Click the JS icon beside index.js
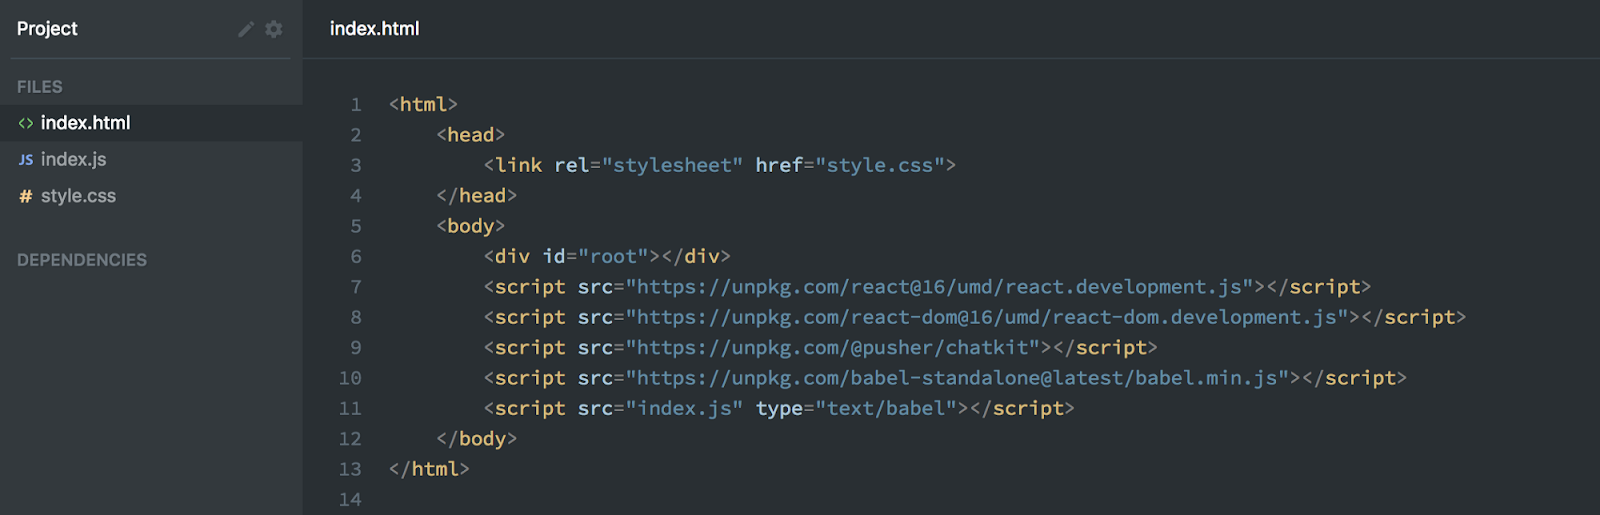The height and width of the screenshot is (515, 1600). tap(26, 160)
